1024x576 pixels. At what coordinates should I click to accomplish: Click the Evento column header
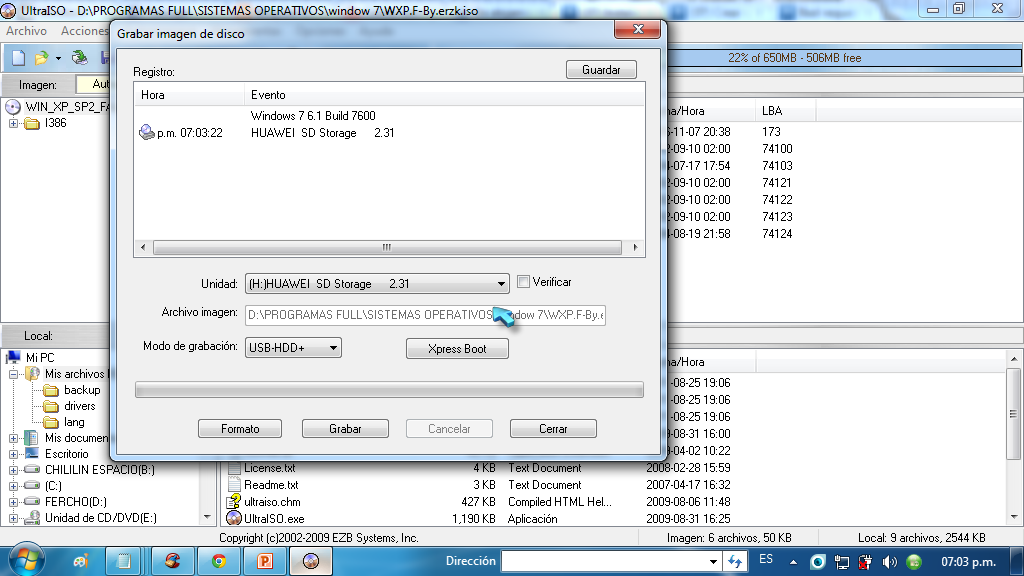[444, 95]
